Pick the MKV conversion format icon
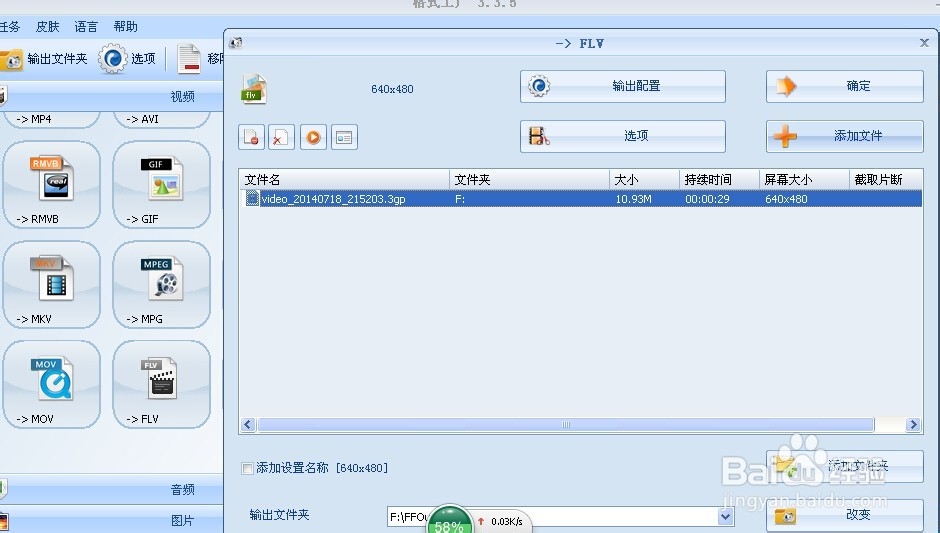 coord(52,285)
